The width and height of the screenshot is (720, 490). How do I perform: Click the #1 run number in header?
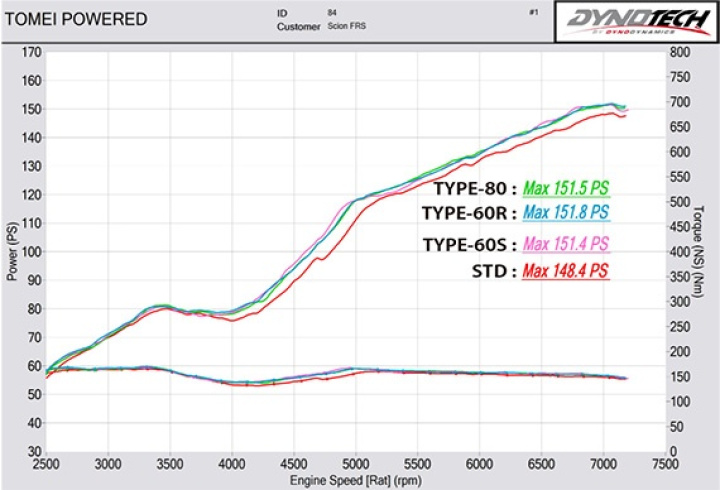coord(531,13)
